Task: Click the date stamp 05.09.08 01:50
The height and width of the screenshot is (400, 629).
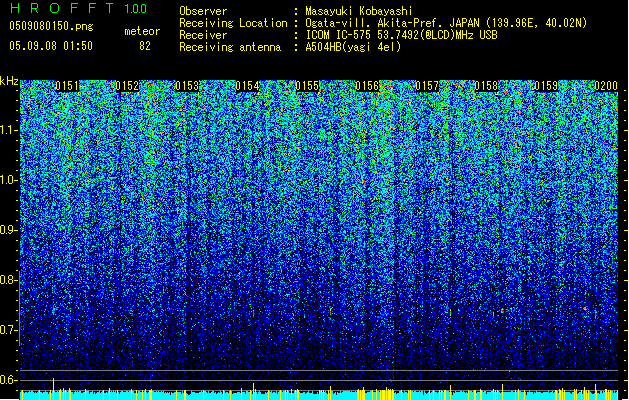Action: 51,46
